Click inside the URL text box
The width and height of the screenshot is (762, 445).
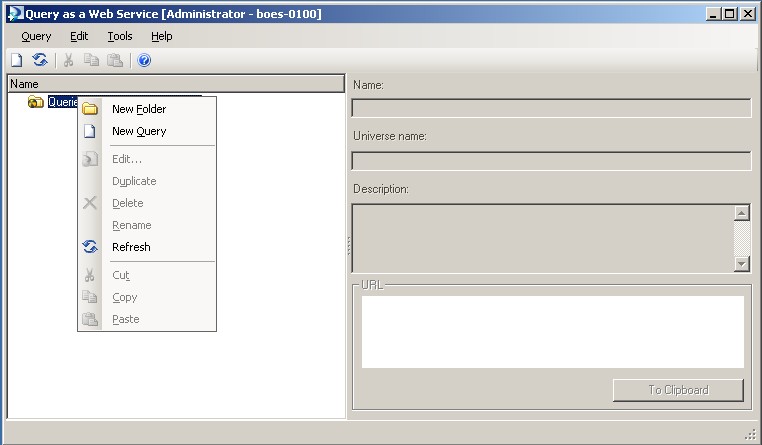[x=553, y=332]
